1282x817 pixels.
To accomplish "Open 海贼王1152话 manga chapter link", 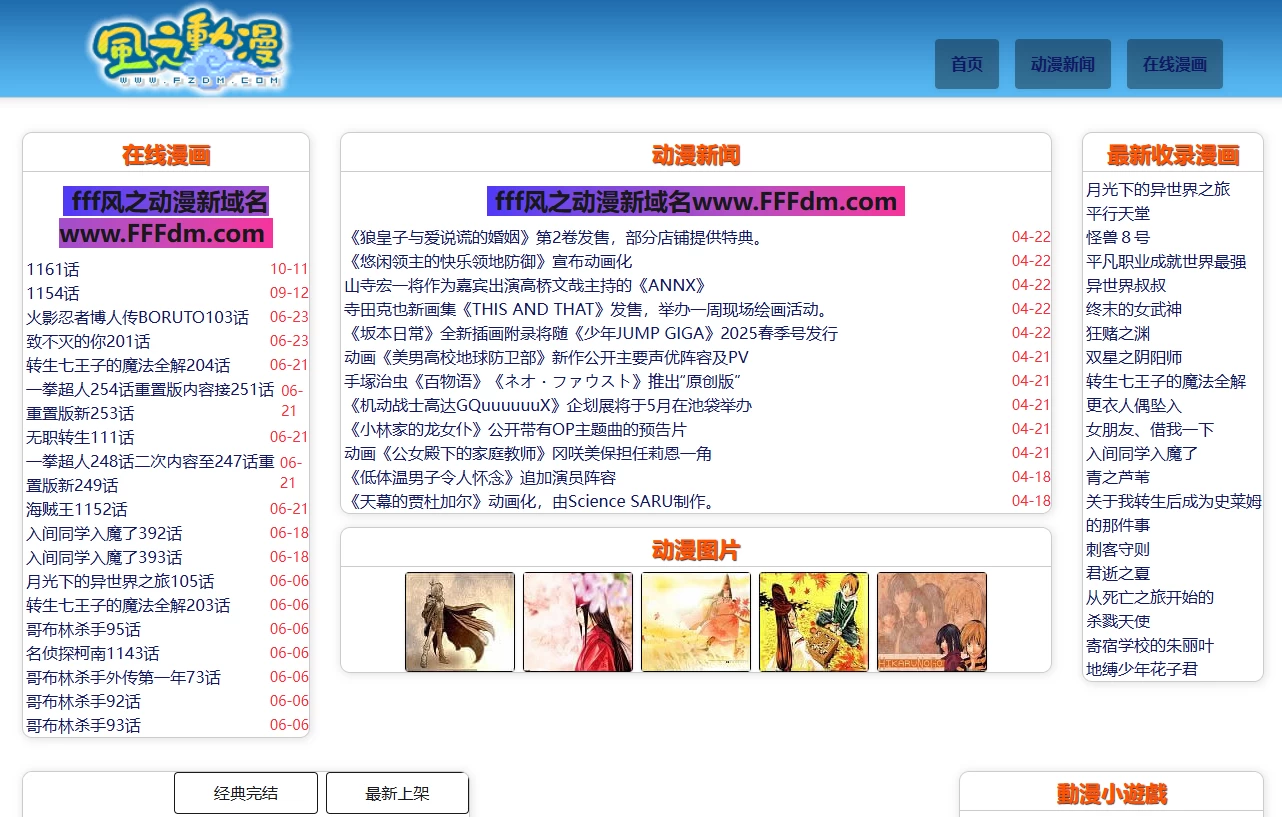I will [x=77, y=509].
